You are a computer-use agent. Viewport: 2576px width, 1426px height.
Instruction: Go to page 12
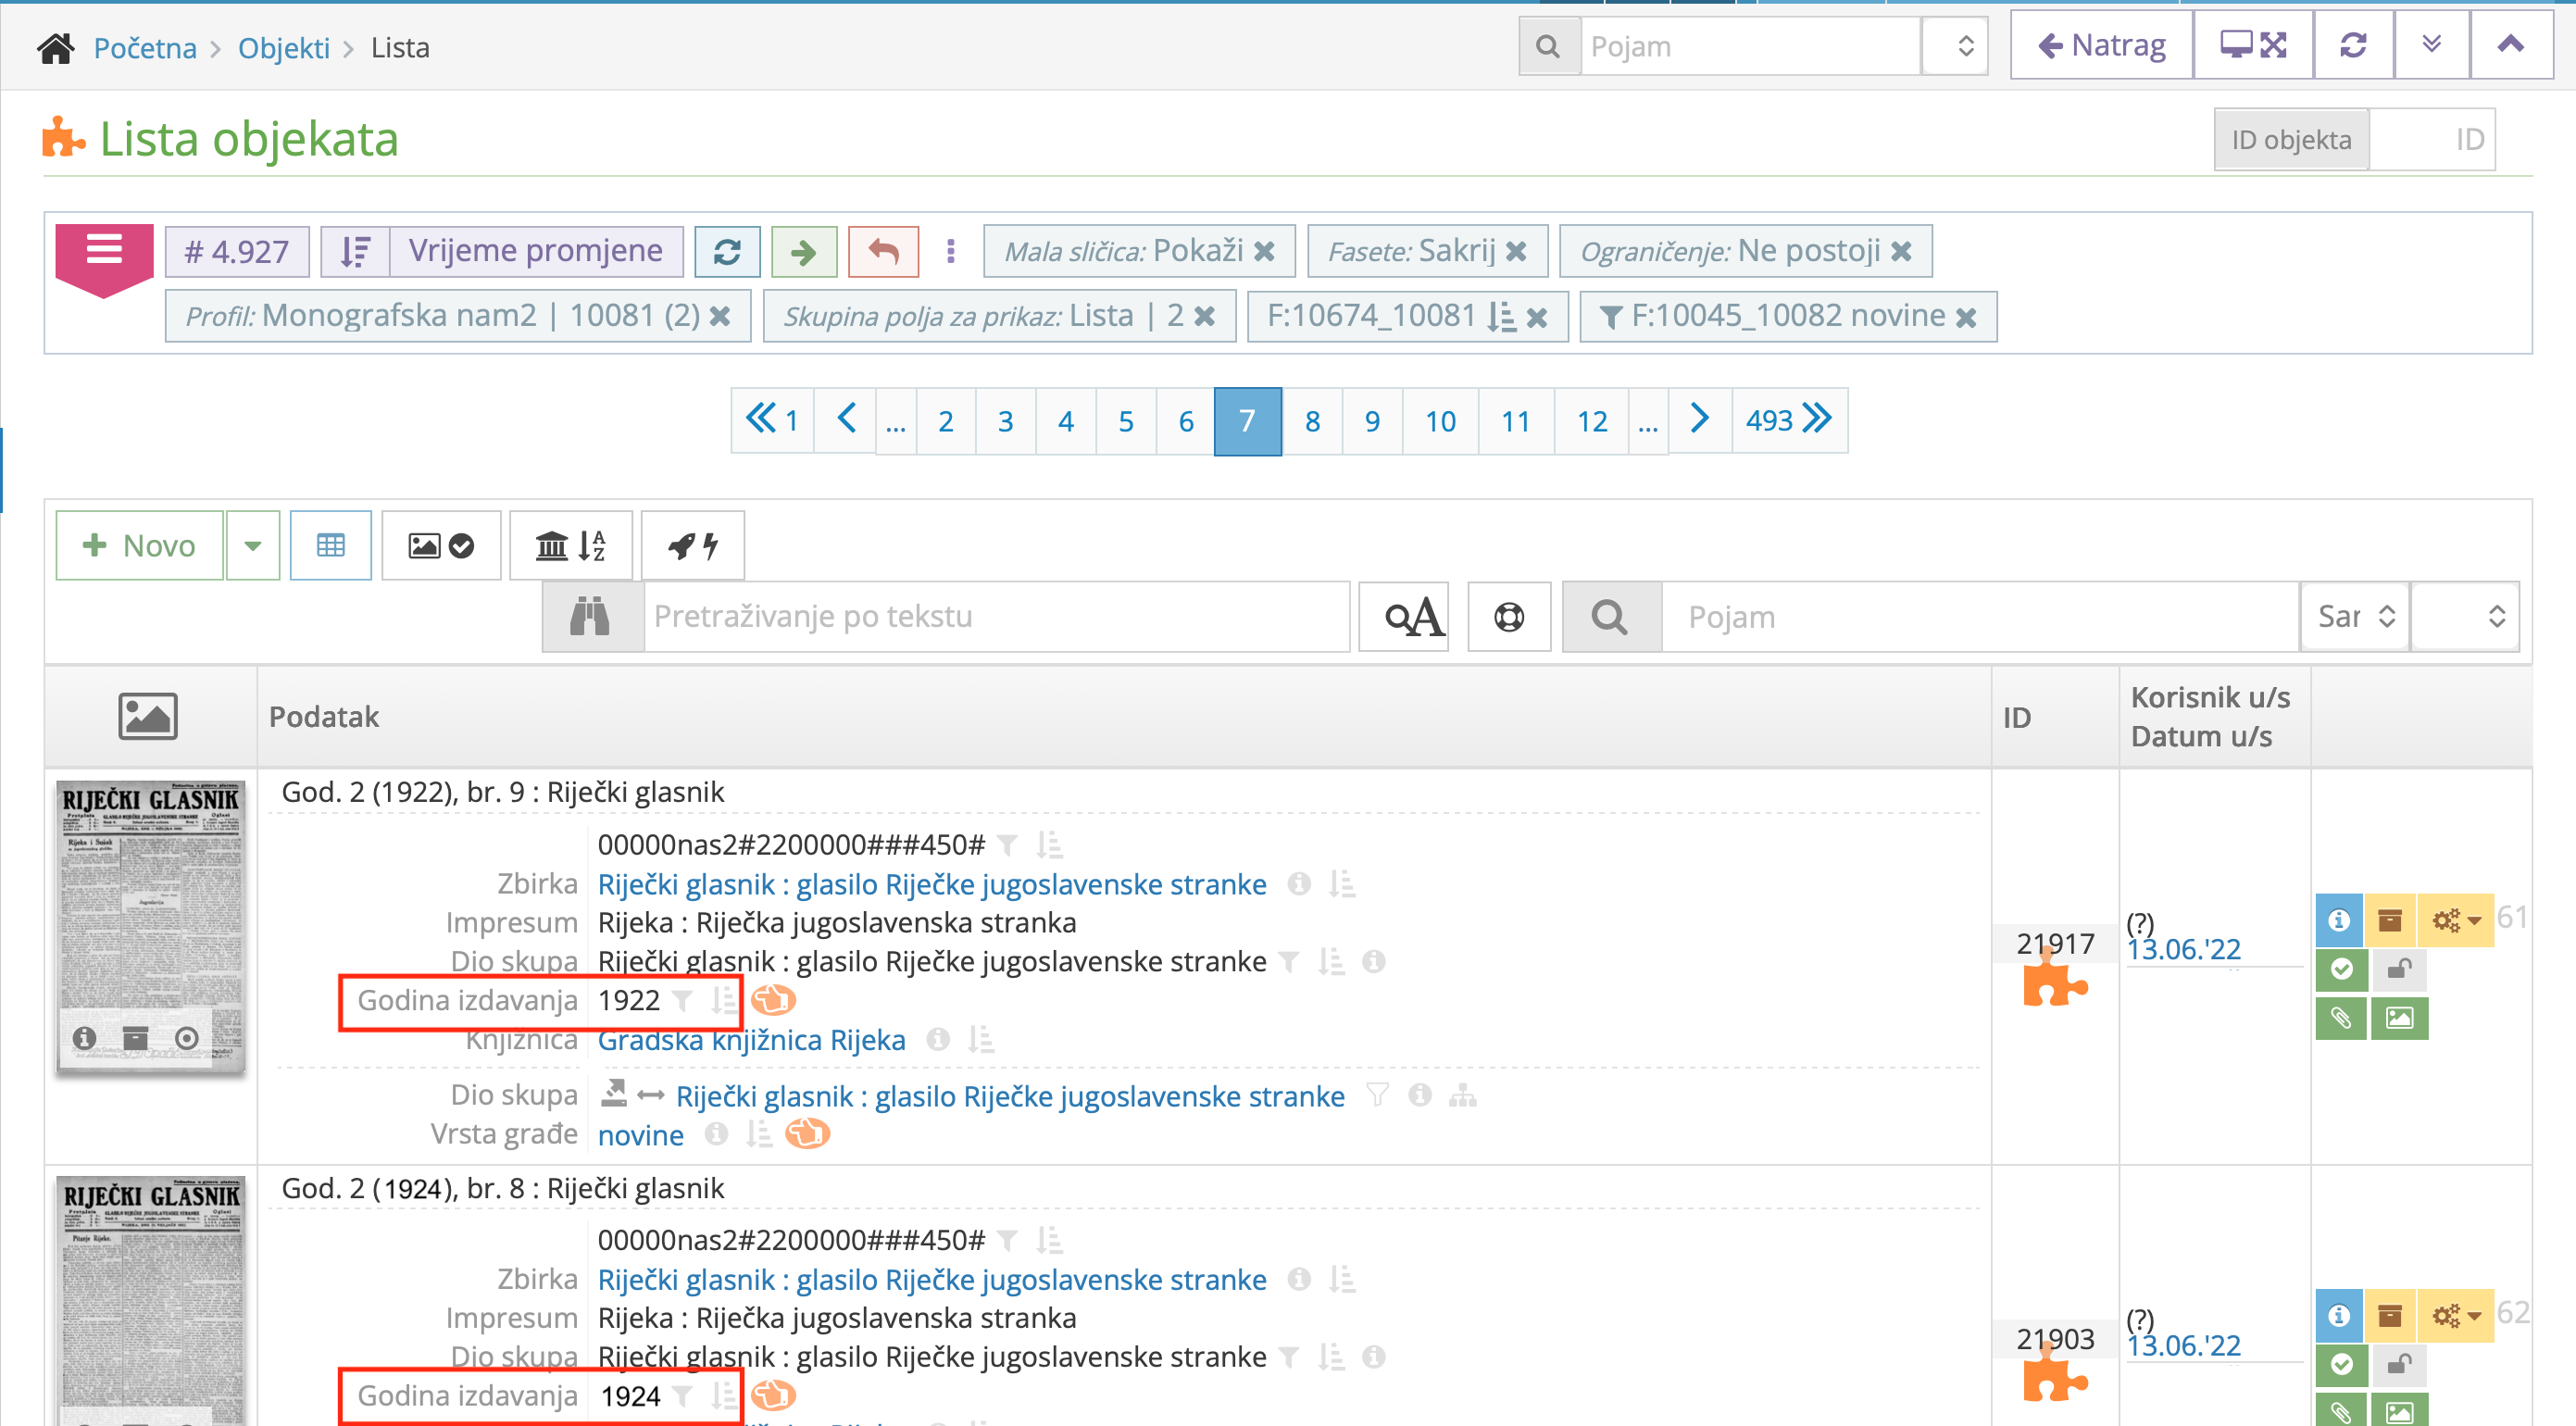[x=1592, y=420]
